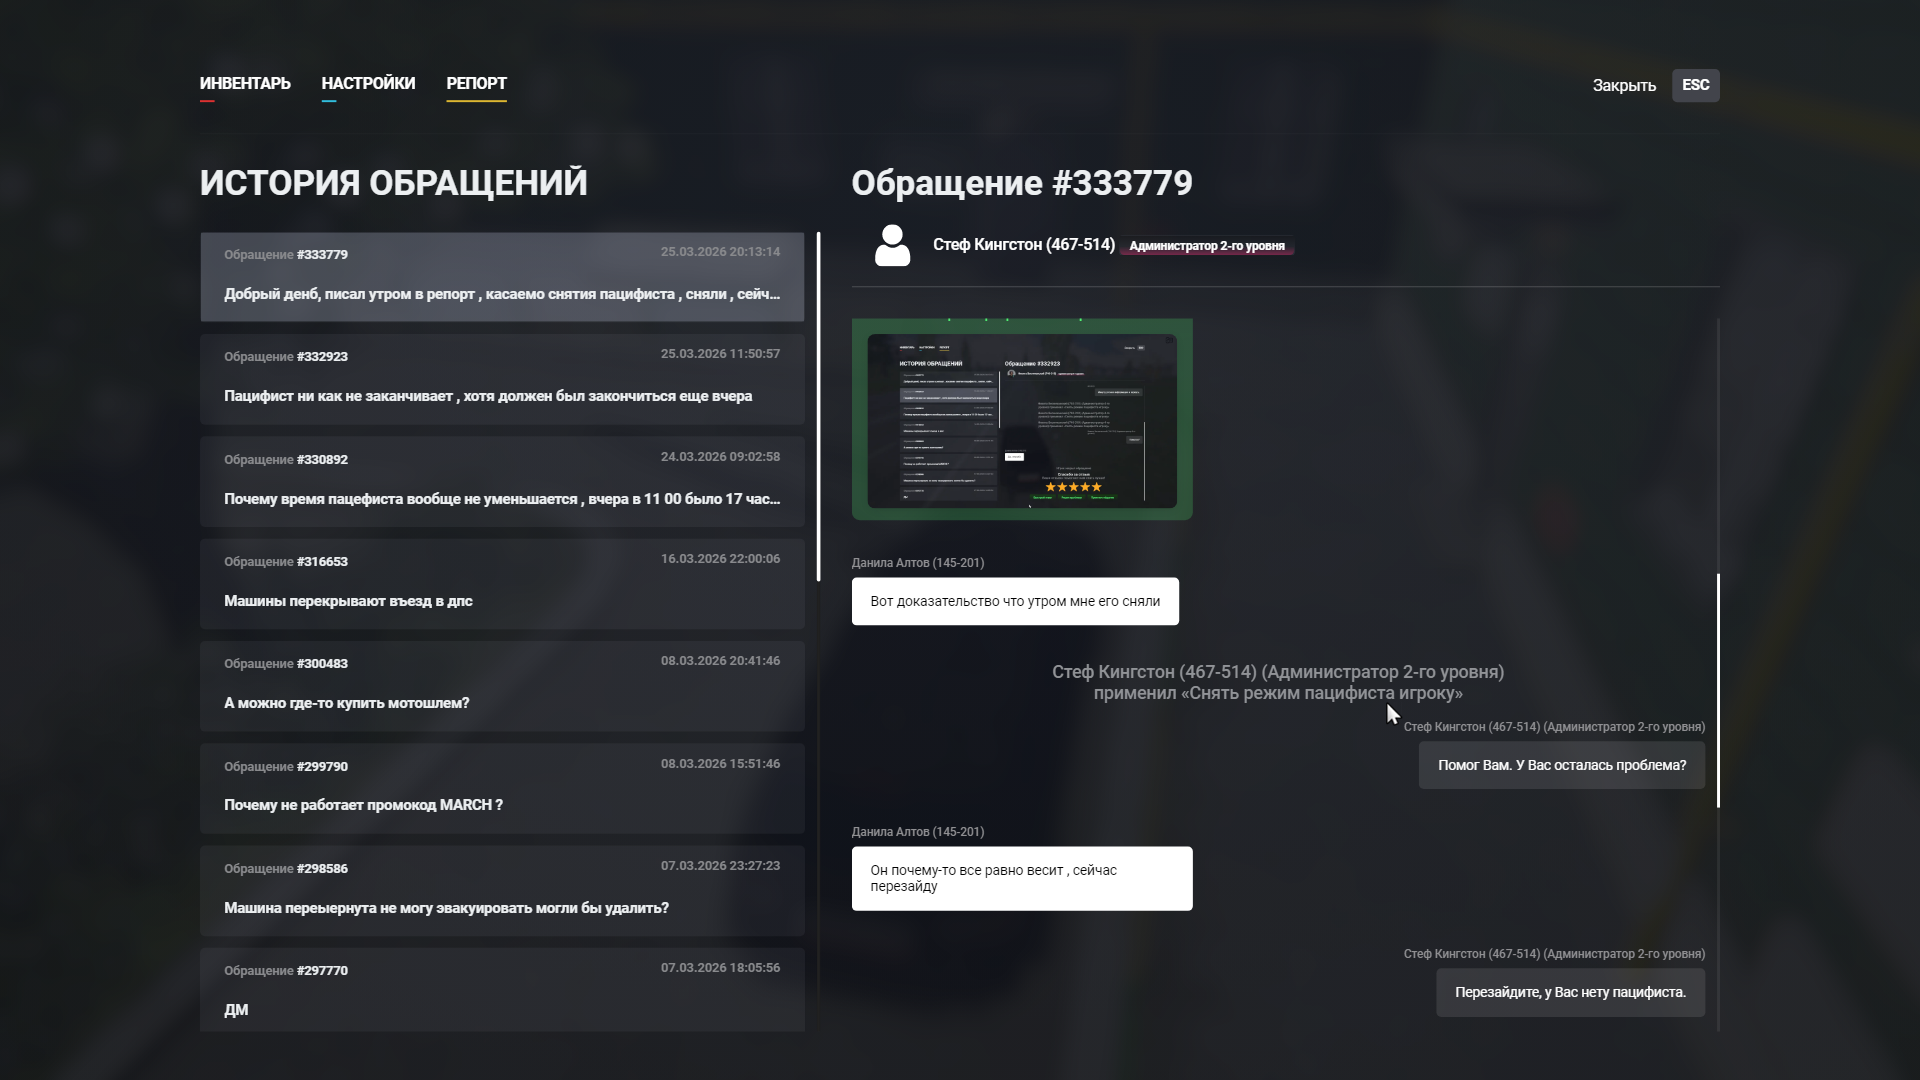This screenshot has width=1920, height=1080.
Task: Open report #299790 about promo code MARCH
Action: [502, 788]
